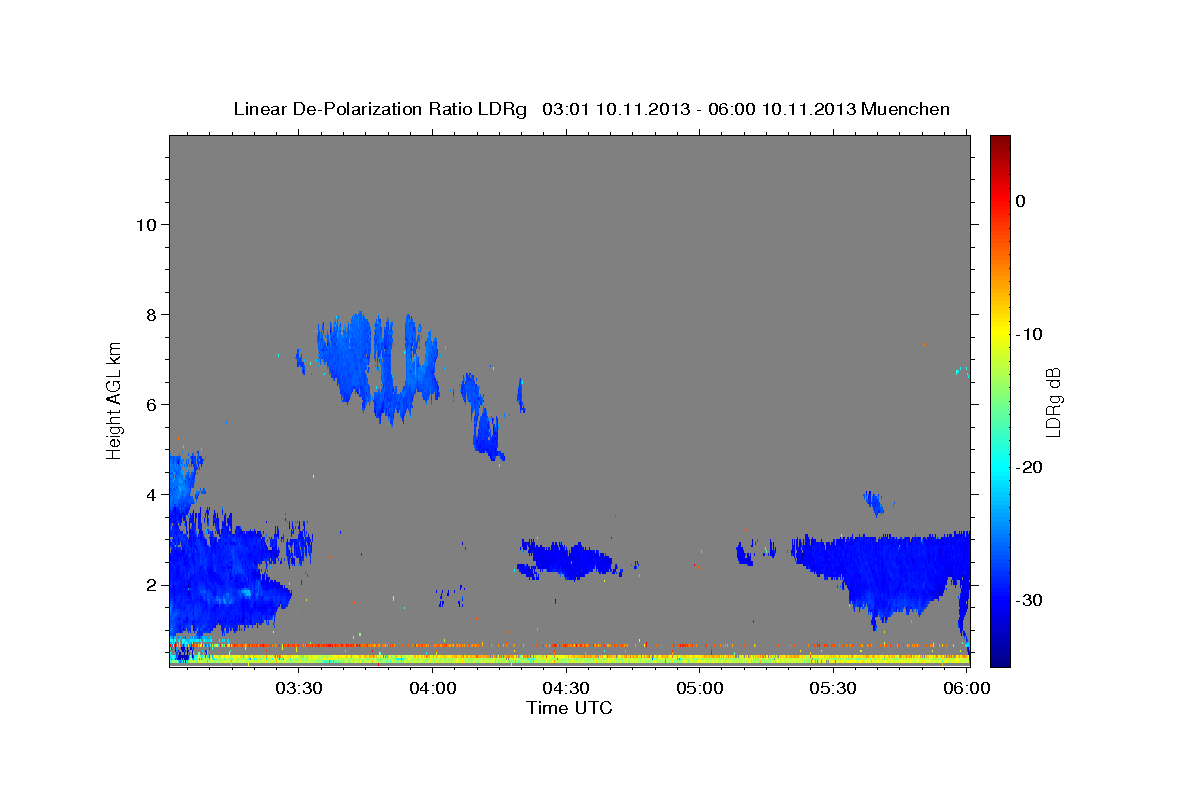Click the height label '10'

coord(145,224)
